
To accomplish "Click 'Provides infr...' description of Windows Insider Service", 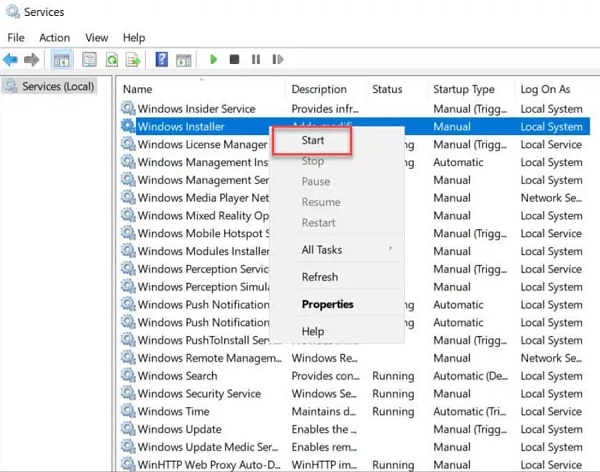I will coord(325,109).
